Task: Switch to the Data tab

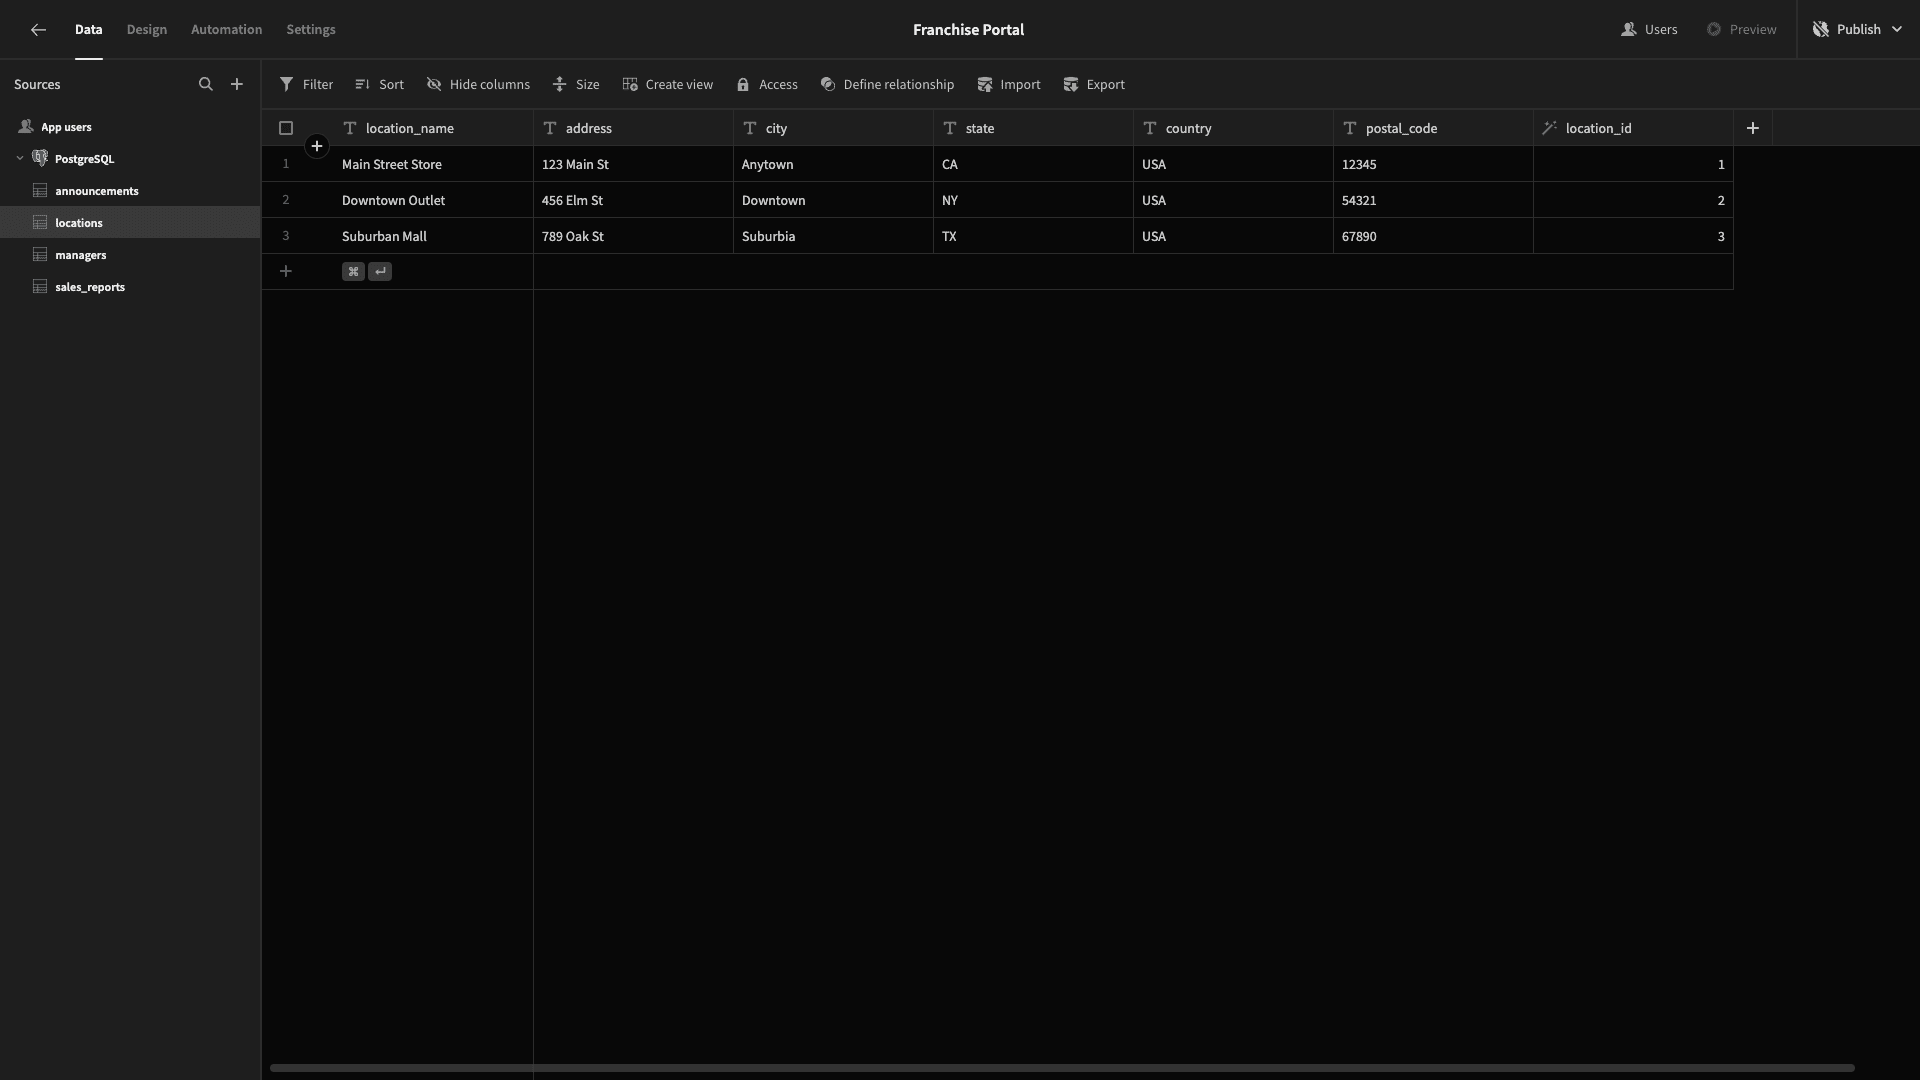Action: point(88,30)
